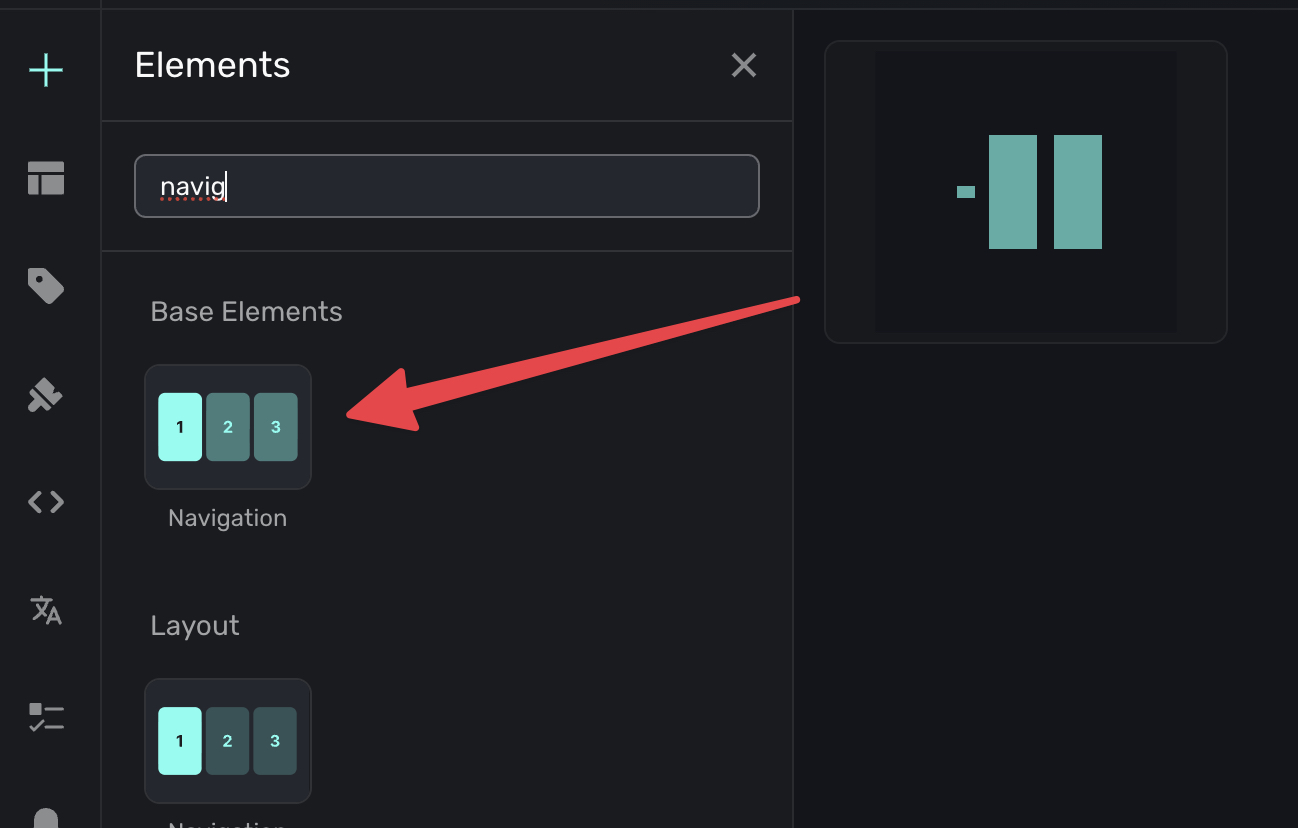
Task: Select Navigation thumbnail under Base Elements
Action: pos(228,427)
